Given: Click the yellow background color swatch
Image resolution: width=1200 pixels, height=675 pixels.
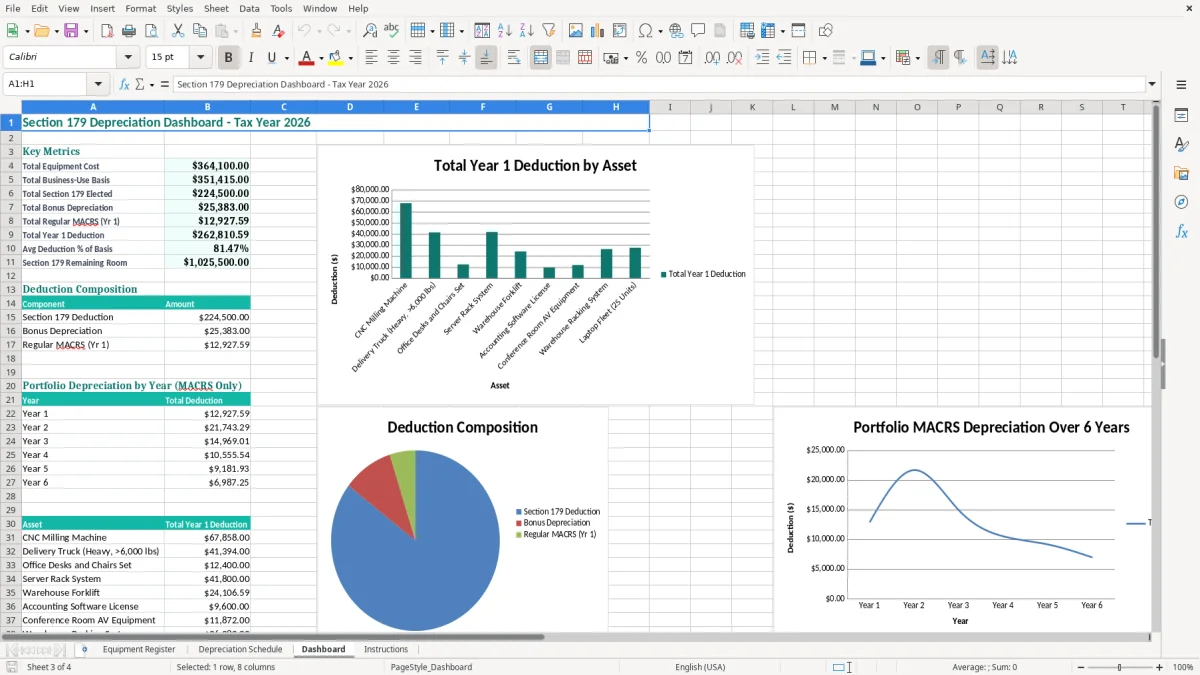Looking at the screenshot, I should (x=335, y=58).
